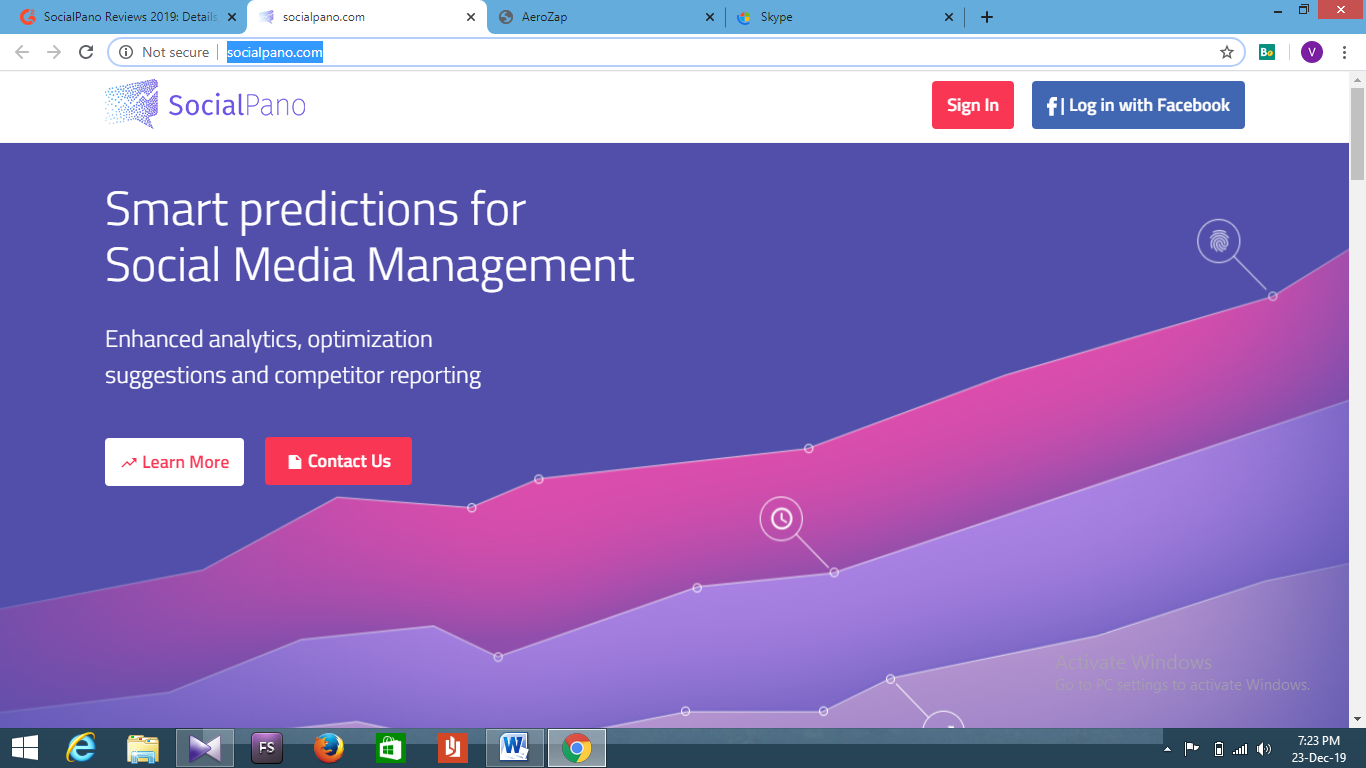Open Windows Store from taskbar
The height and width of the screenshot is (768, 1366).
(390, 748)
